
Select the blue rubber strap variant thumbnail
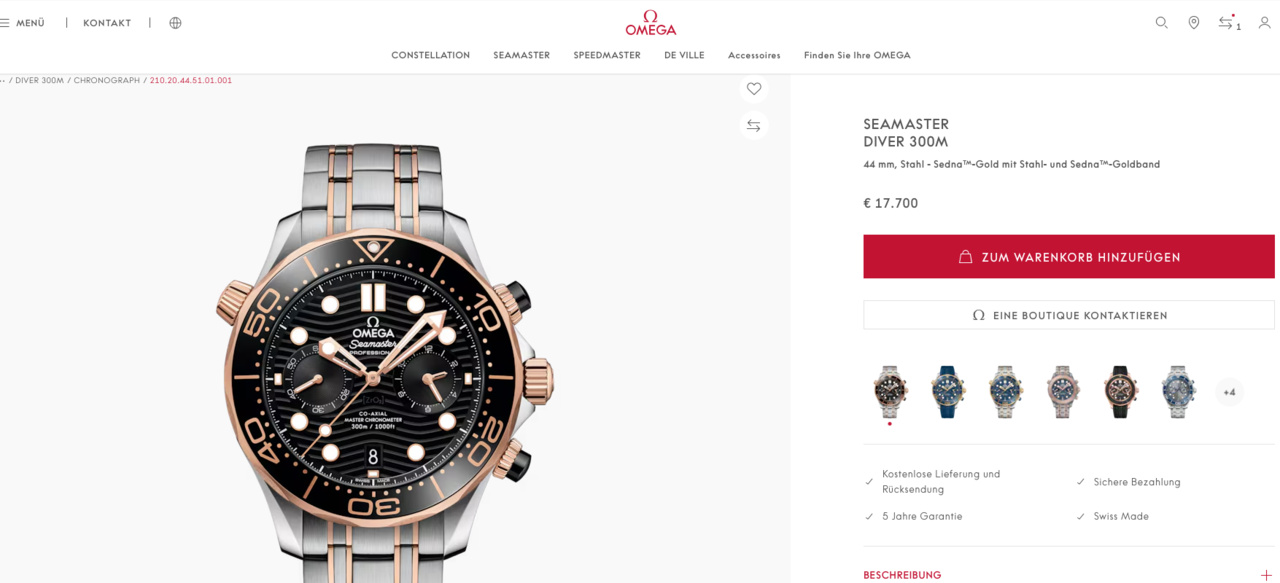click(x=948, y=391)
